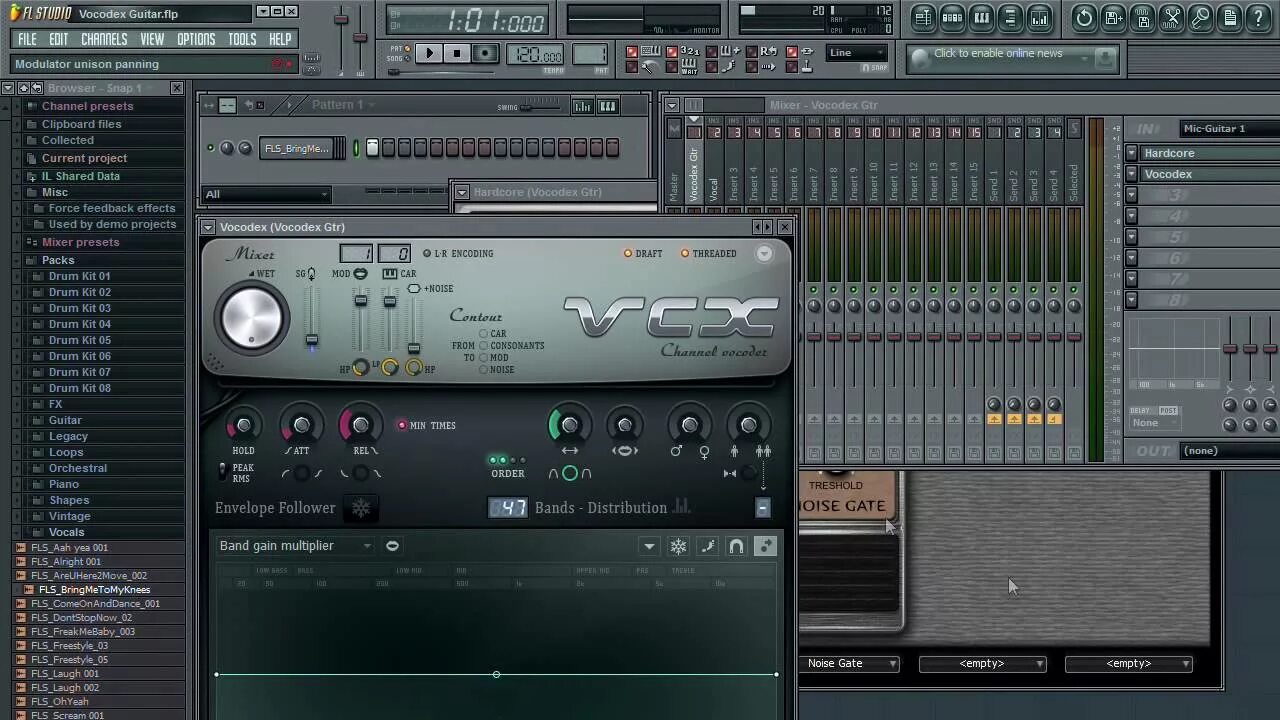Click the snowflake freeze icon beside Envelope Follower
Viewport: 1280px width, 720px height.
point(361,508)
